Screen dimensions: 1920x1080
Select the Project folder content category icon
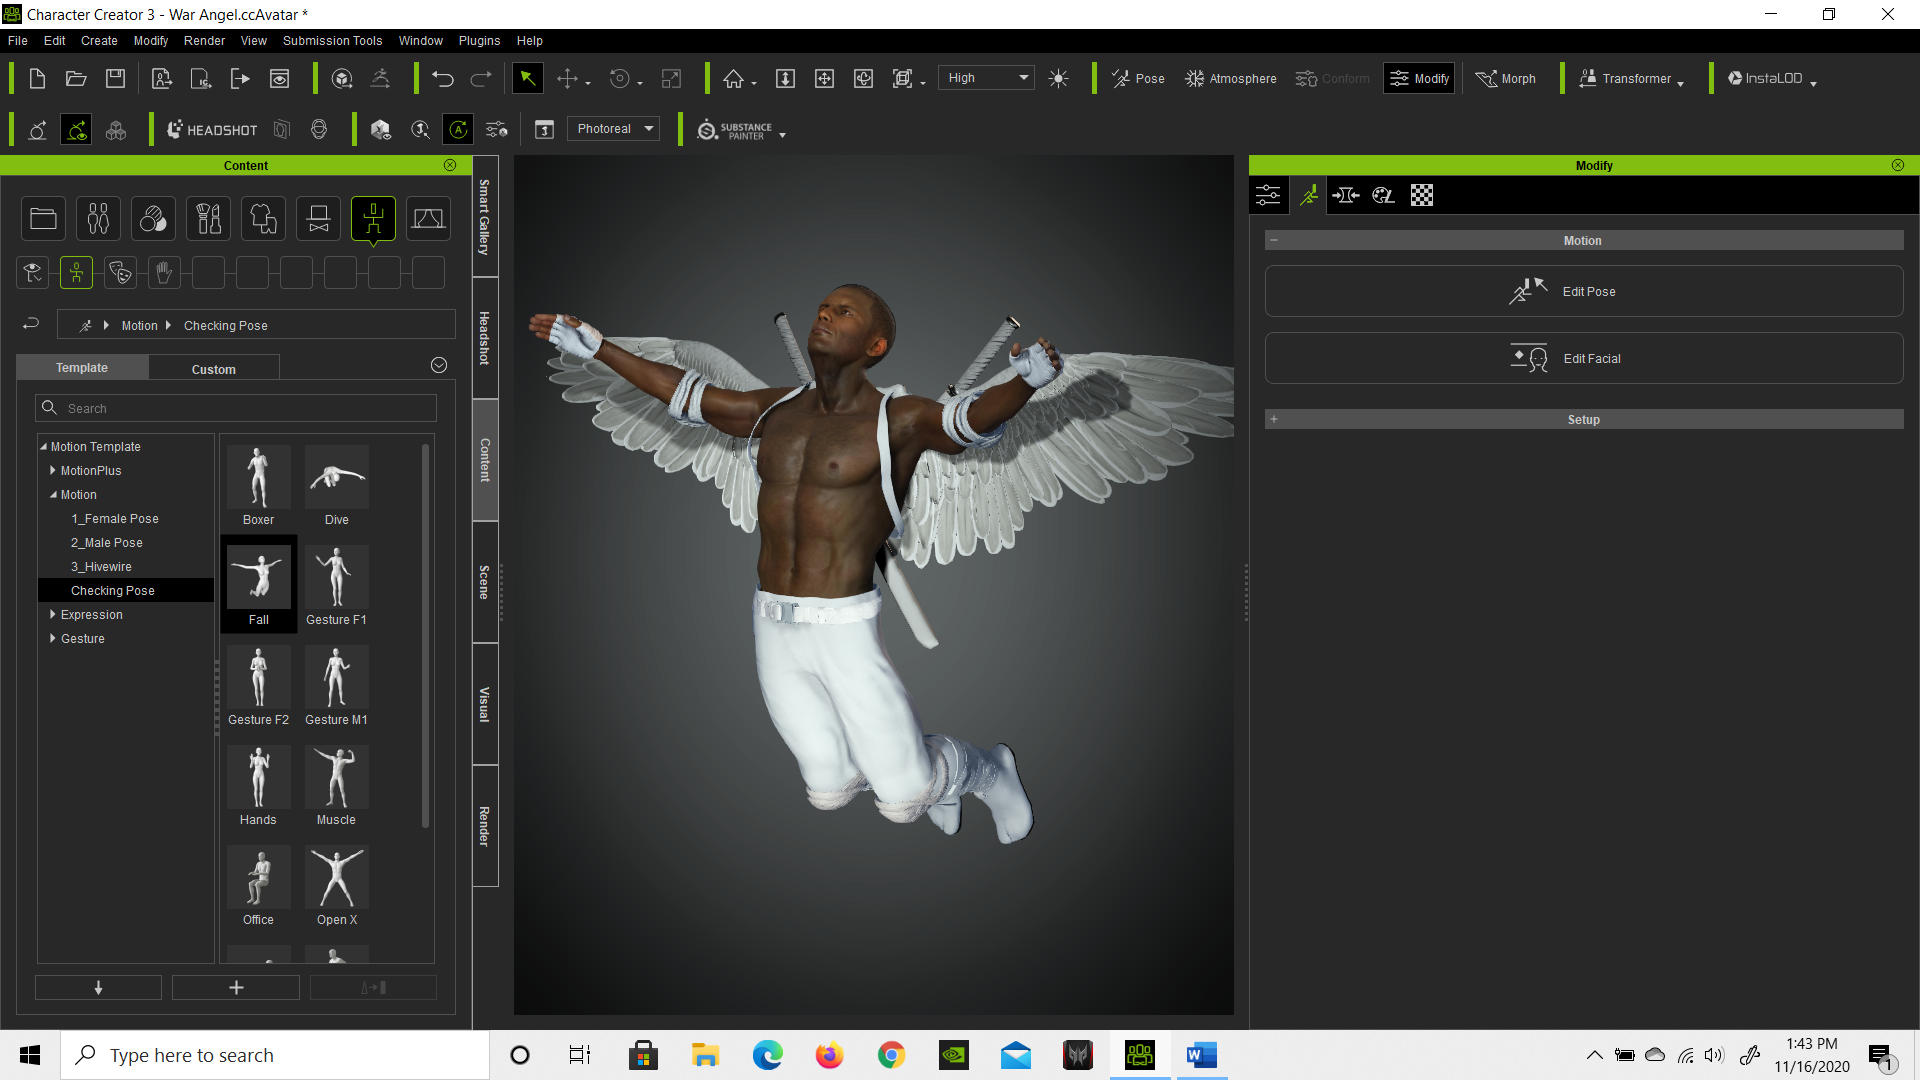click(x=43, y=218)
